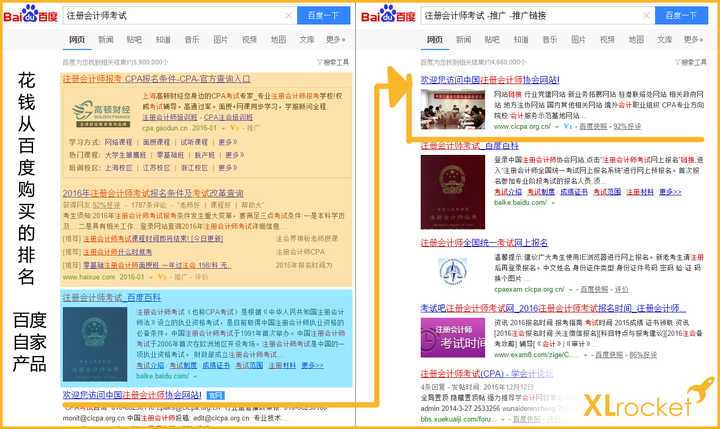The height and width of the screenshot is (429, 720).
Task: Open 考试吧注册会计师考试网 result title
Action: pos(553,308)
